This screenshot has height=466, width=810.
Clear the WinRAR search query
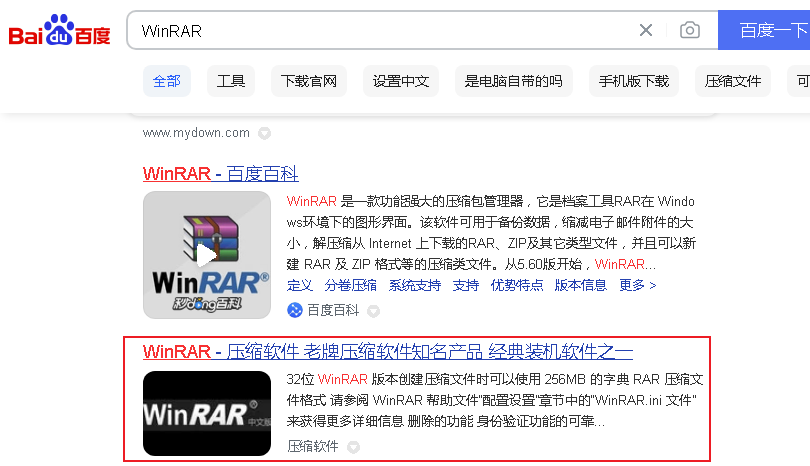(x=646, y=30)
